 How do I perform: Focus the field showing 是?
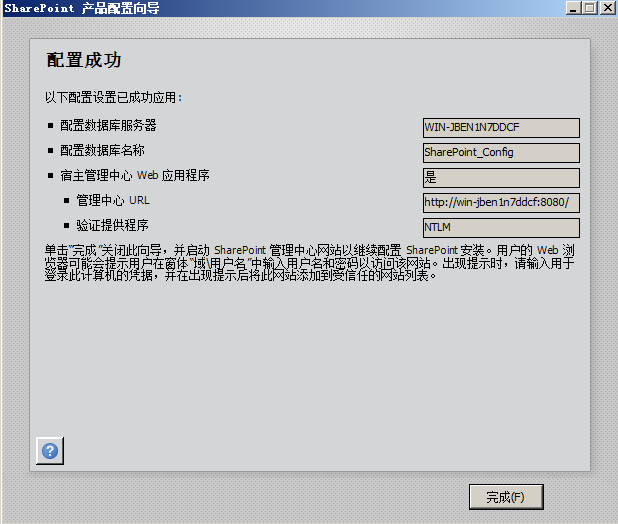501,178
